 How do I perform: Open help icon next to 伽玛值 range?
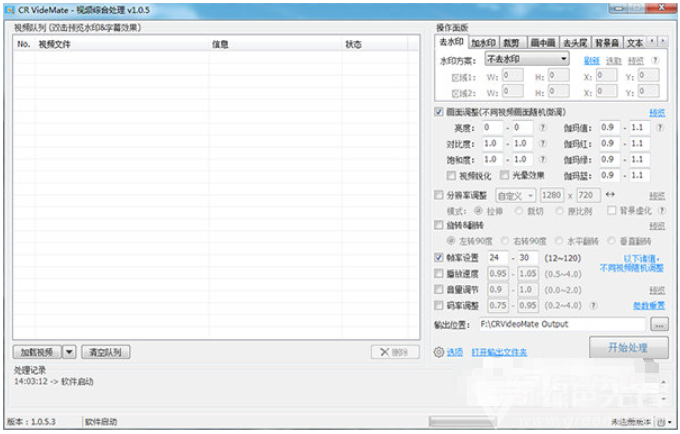pyautogui.click(x=660, y=127)
